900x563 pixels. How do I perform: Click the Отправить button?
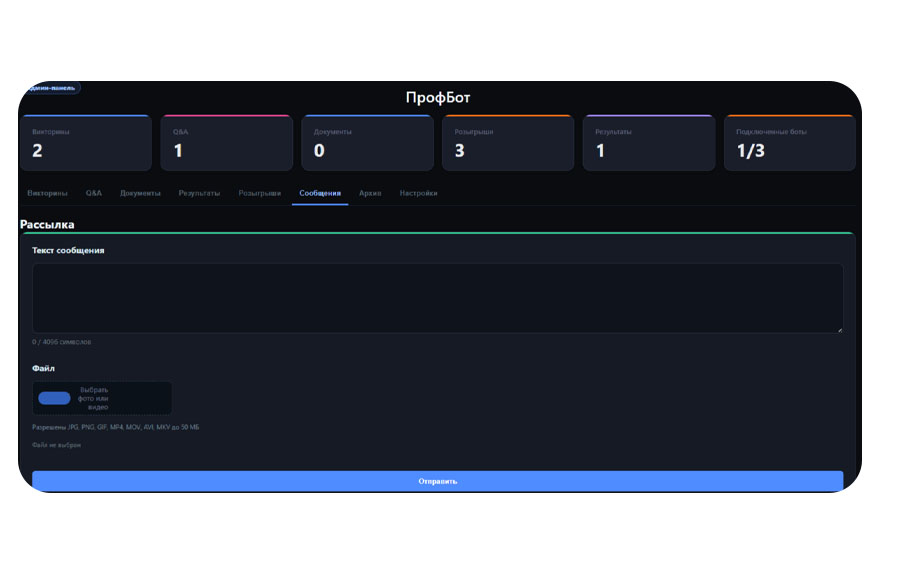(x=437, y=481)
